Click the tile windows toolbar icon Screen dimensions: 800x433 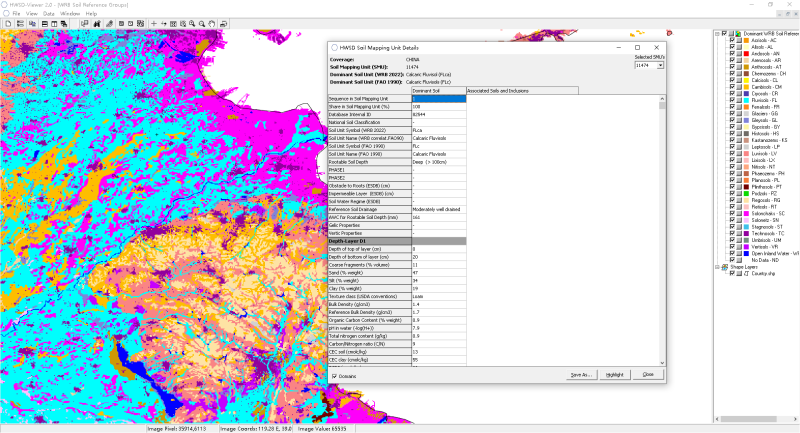45,24
